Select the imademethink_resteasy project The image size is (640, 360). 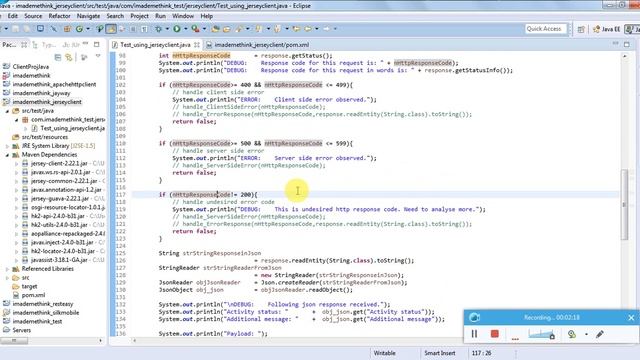click(x=43, y=304)
